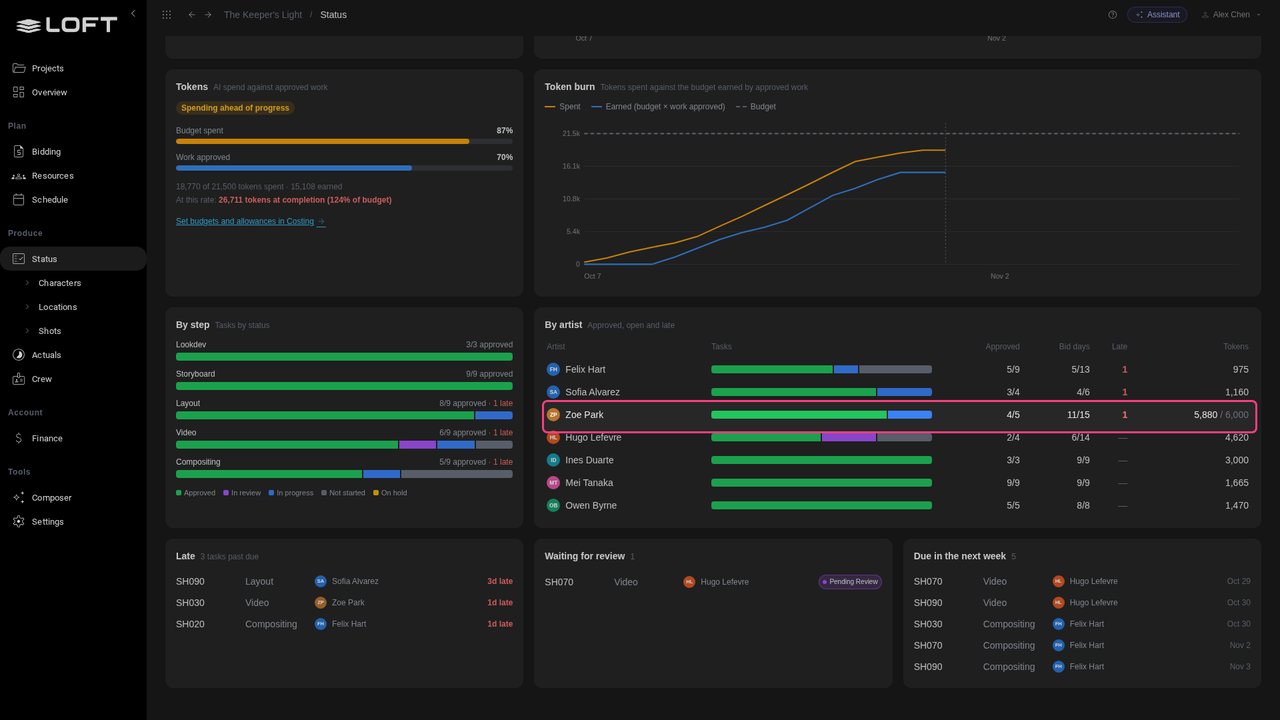This screenshot has width=1280, height=720.
Task: Open late task SH020 Compositing row
Action: [344, 624]
